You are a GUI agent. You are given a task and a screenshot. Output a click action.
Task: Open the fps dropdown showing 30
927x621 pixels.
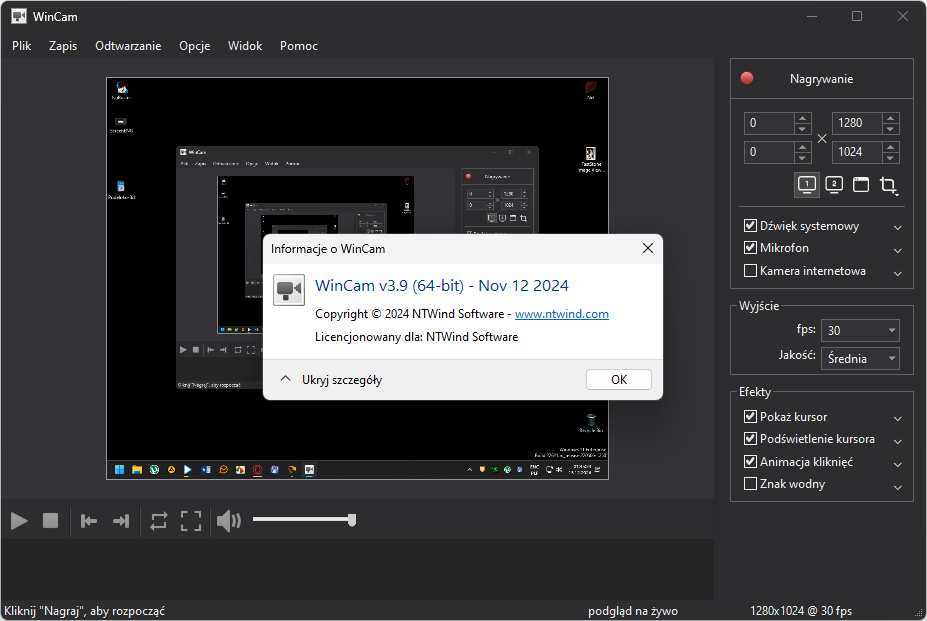point(860,330)
